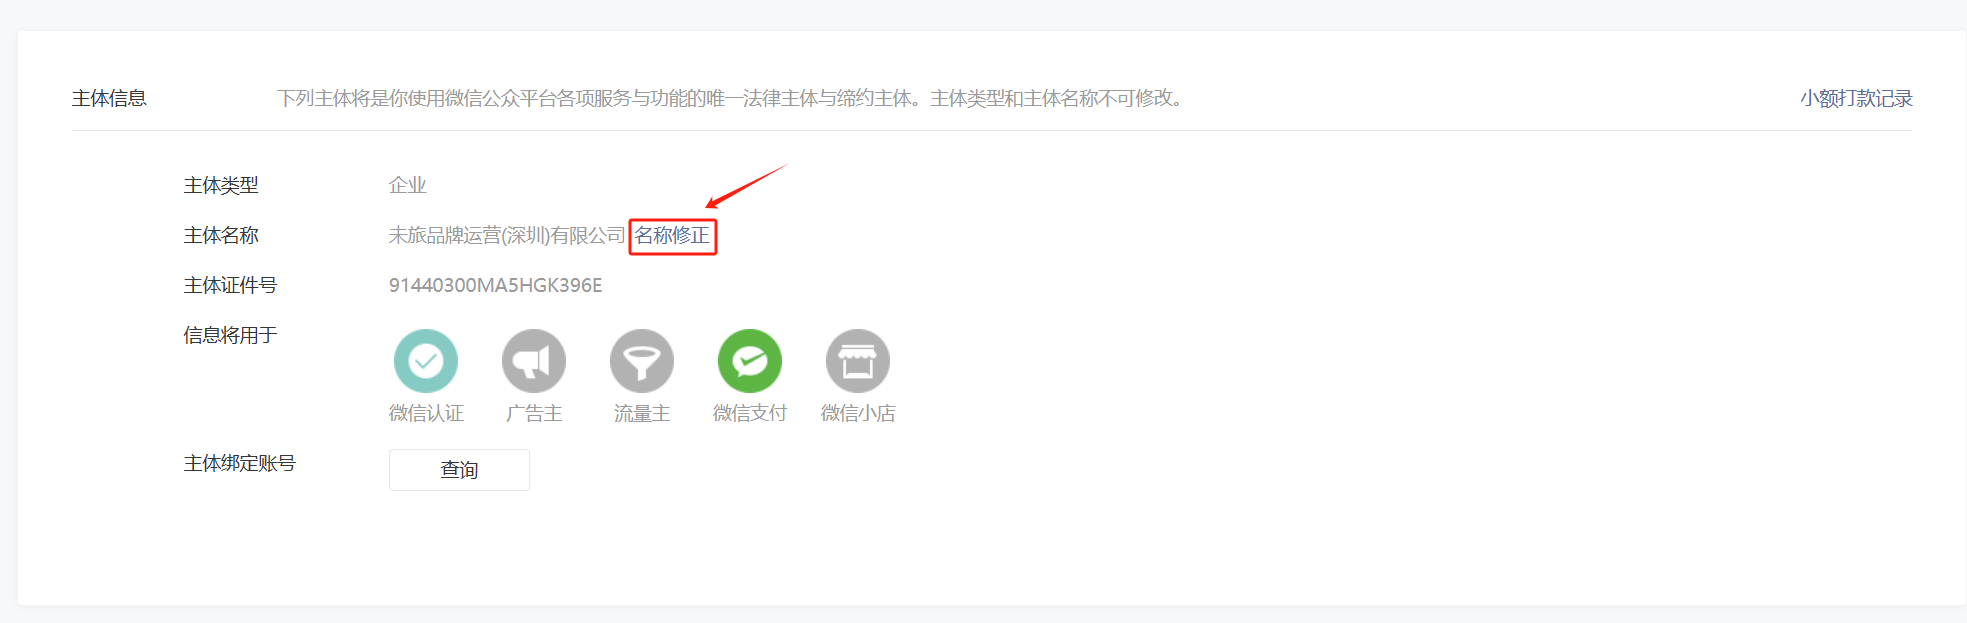Open the 微信小店 shop icon
Viewport: 1967px width, 623px height.
[x=858, y=361]
